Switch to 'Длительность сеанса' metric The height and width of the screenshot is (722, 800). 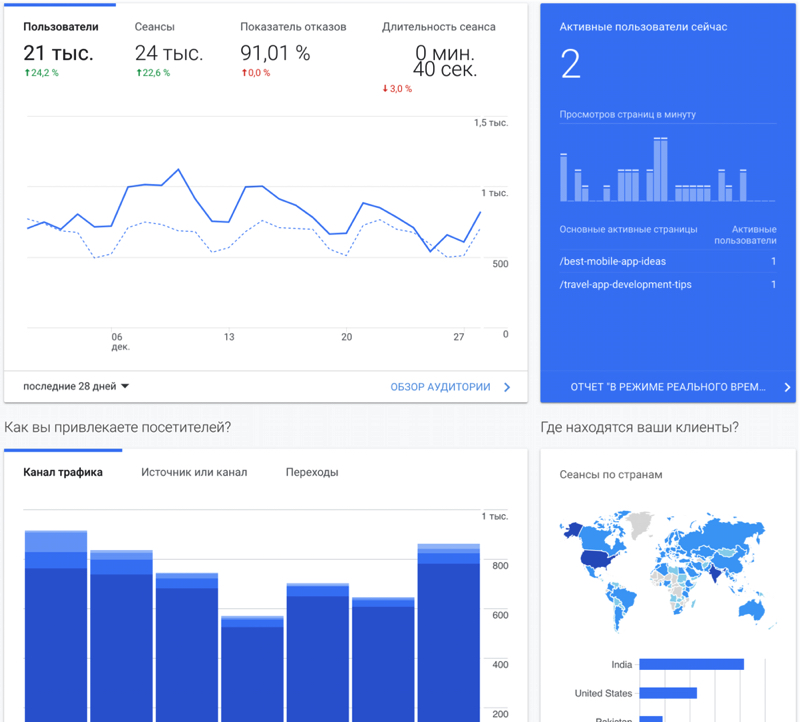tap(438, 27)
